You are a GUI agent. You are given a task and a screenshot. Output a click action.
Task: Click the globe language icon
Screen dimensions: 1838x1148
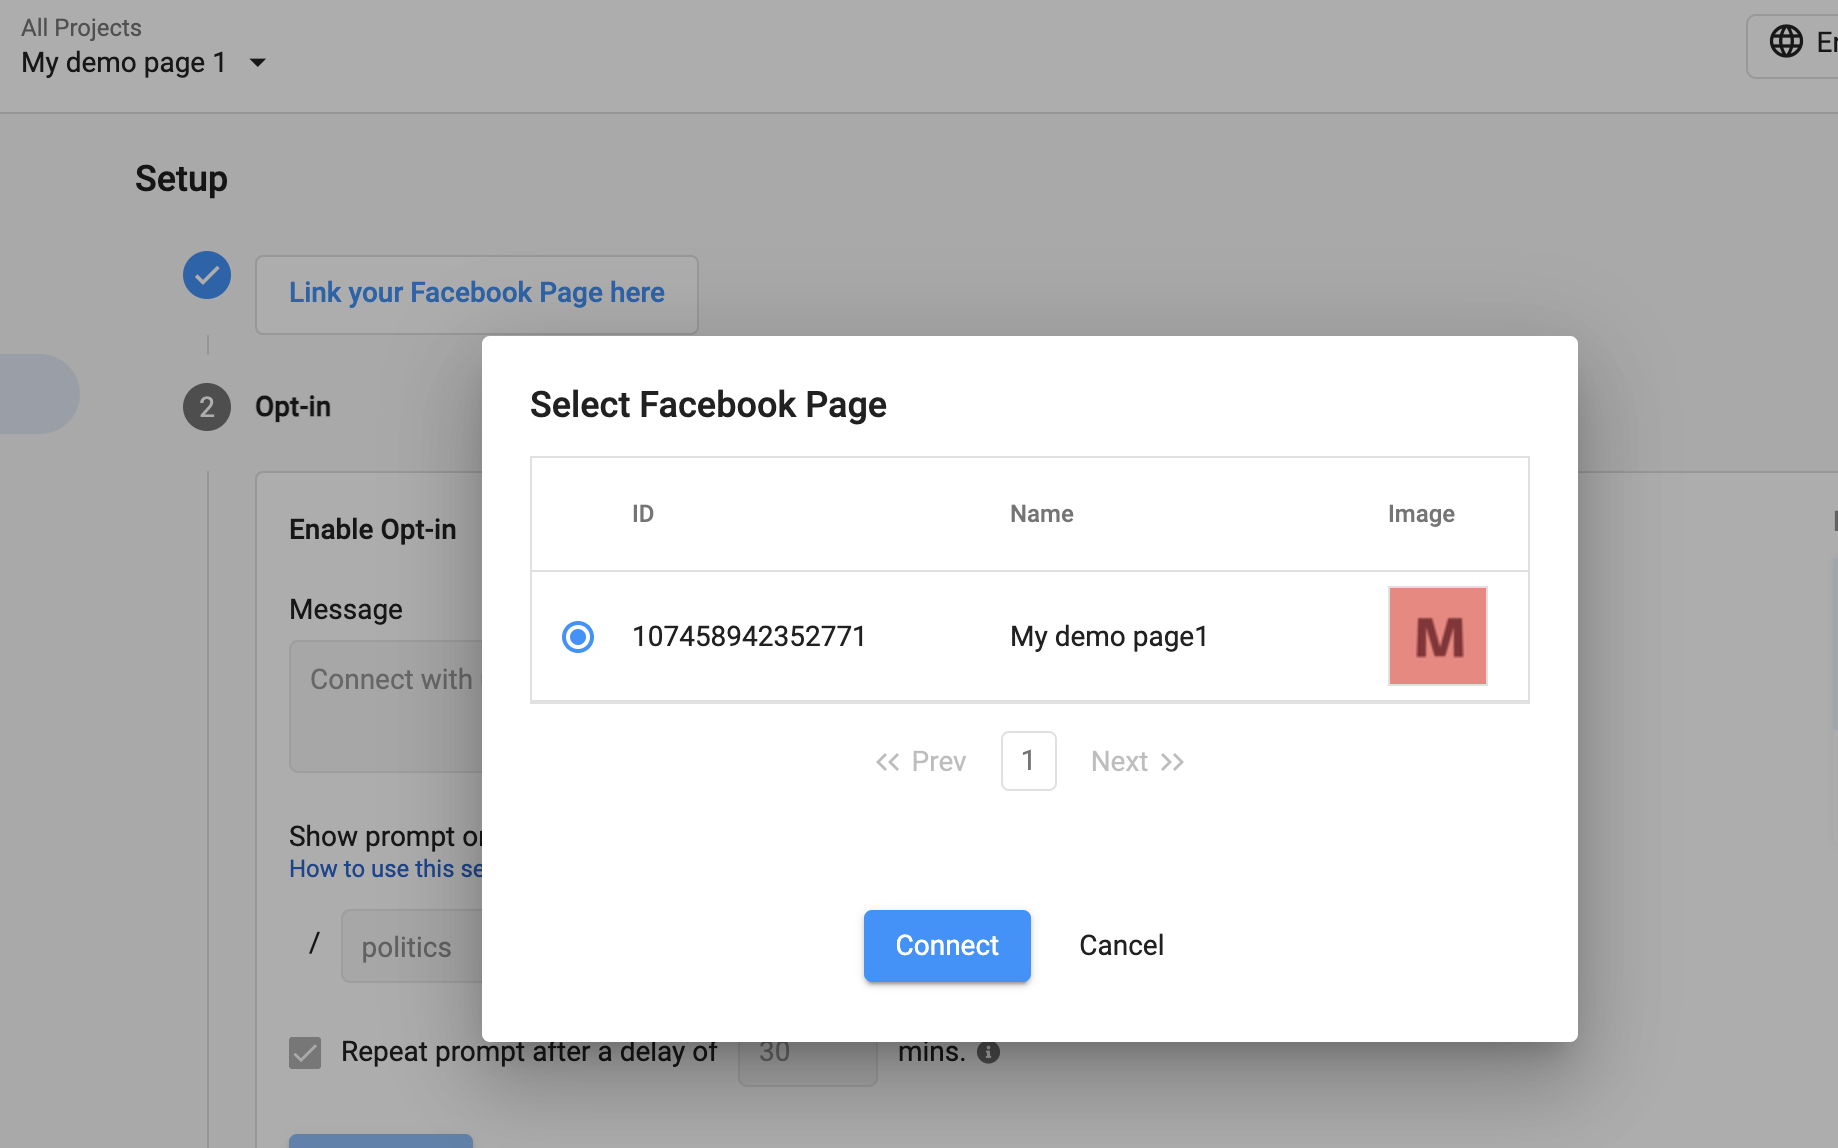point(1786,42)
